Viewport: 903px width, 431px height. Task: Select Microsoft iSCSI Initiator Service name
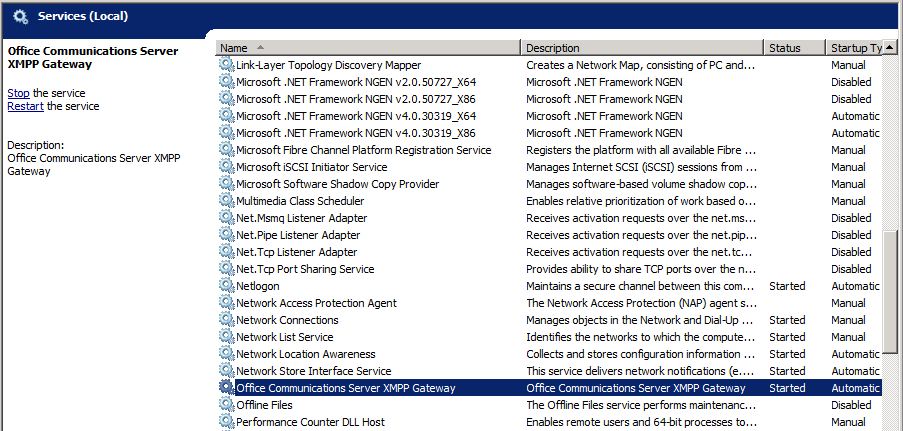(312, 167)
